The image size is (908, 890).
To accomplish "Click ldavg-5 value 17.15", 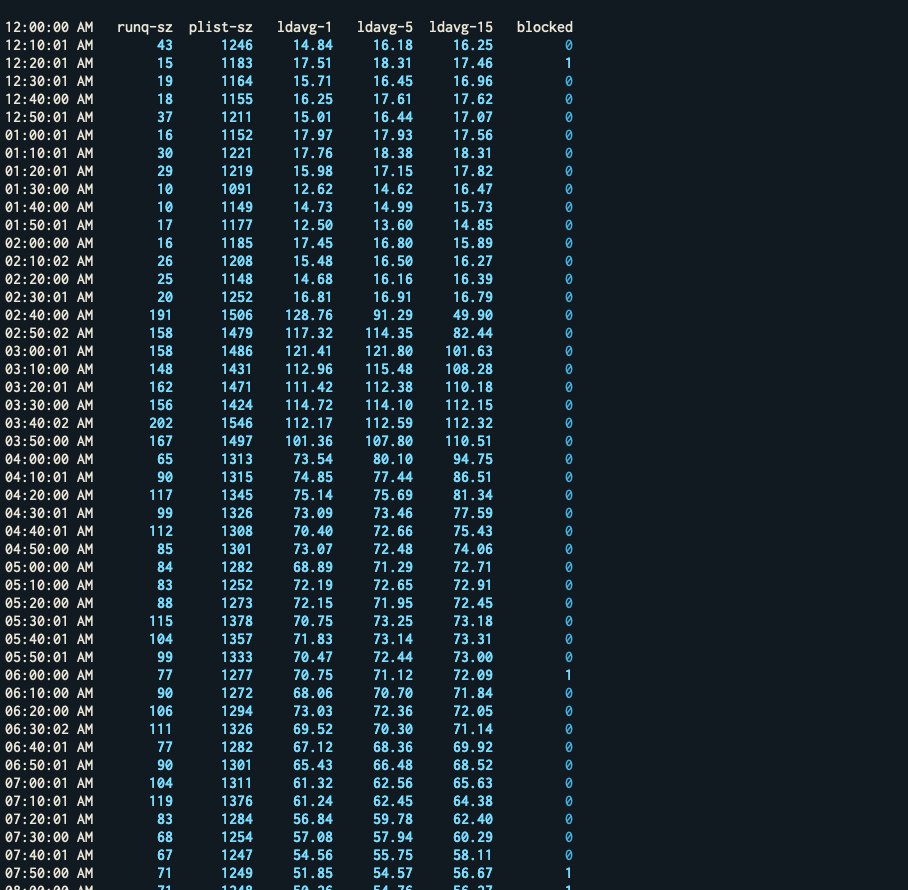I will [x=393, y=171].
